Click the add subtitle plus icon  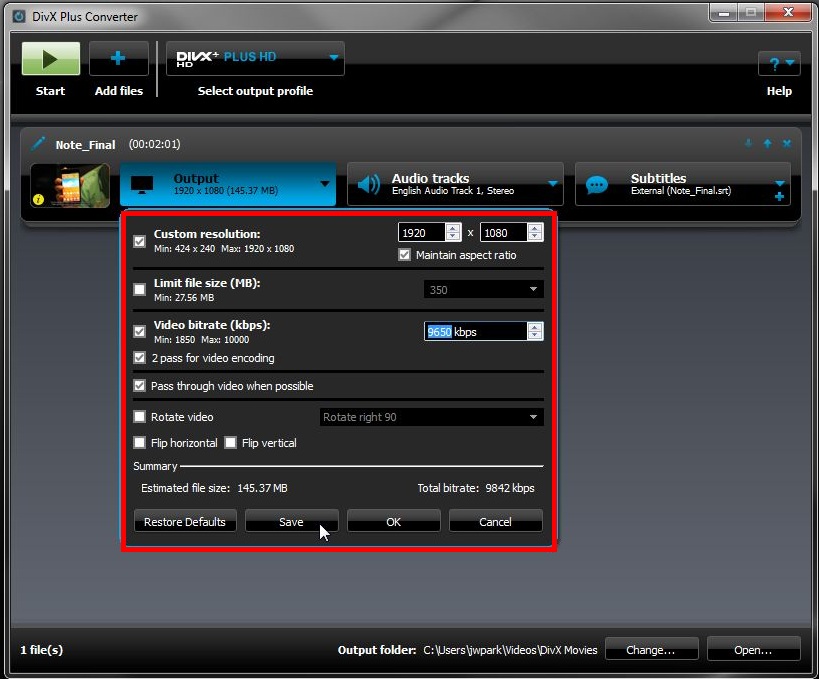779,197
